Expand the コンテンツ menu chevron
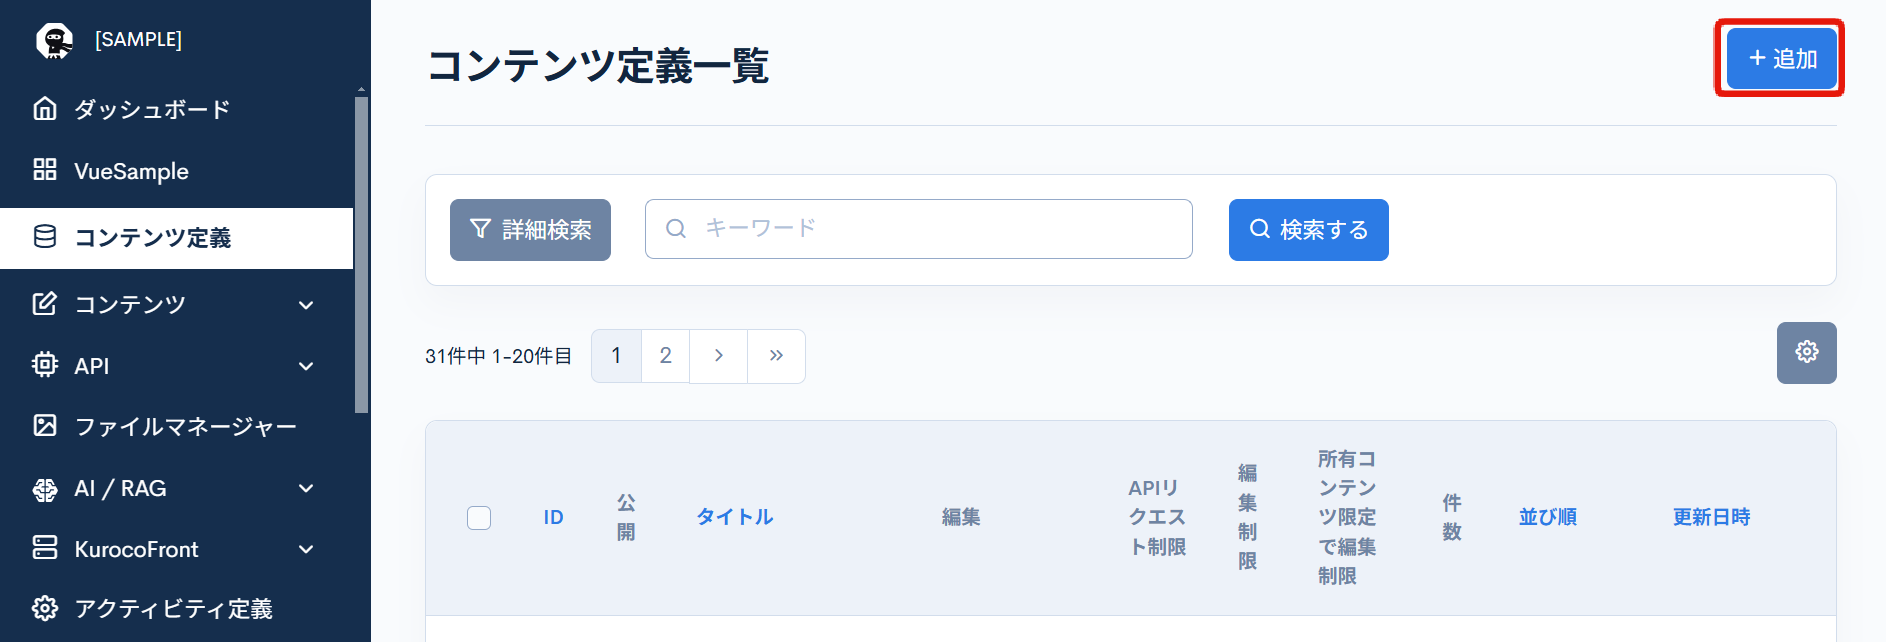 tap(306, 305)
